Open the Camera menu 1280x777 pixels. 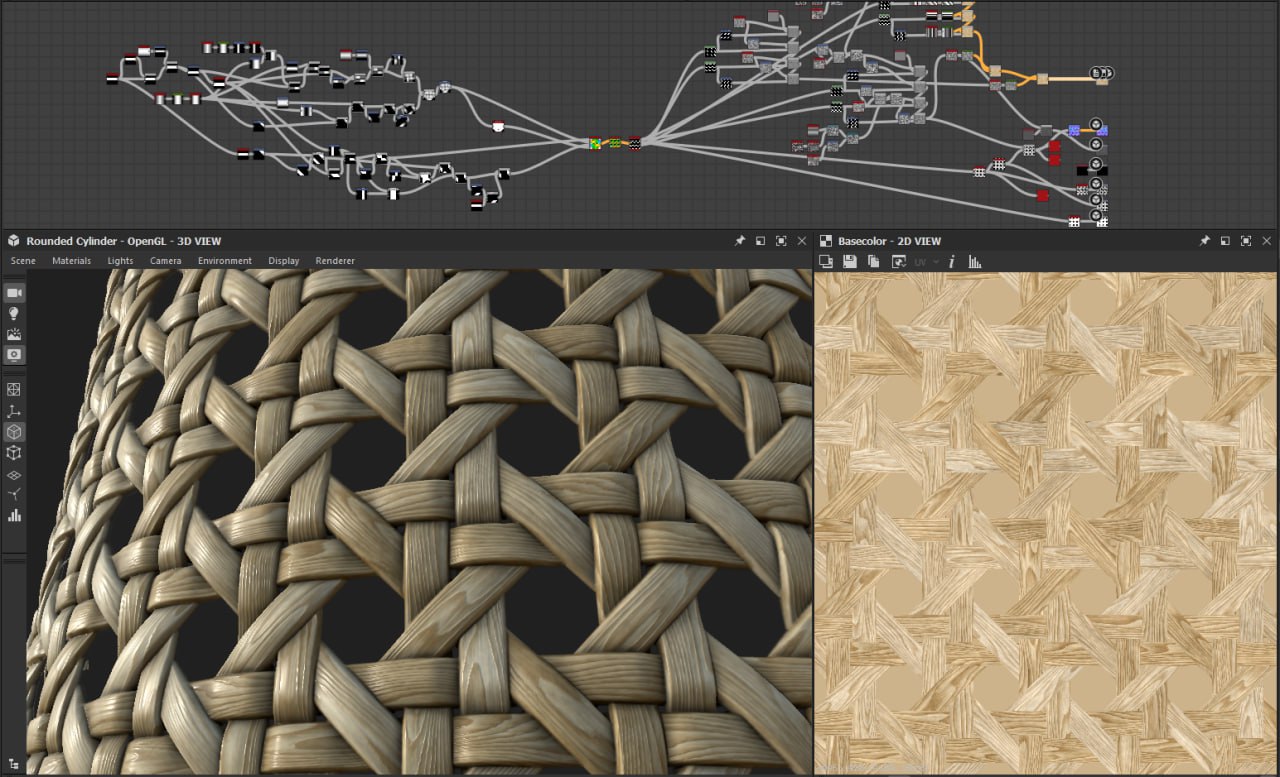166,261
